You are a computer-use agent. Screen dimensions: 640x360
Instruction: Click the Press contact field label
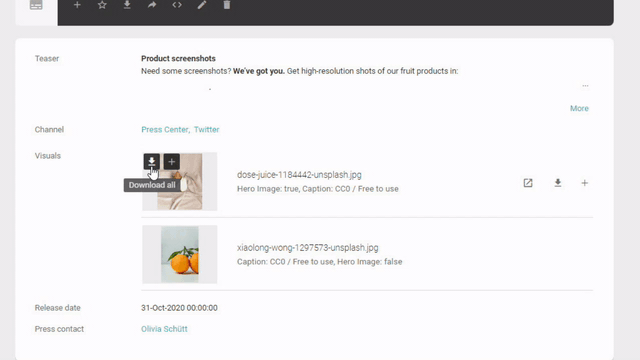[59, 329]
